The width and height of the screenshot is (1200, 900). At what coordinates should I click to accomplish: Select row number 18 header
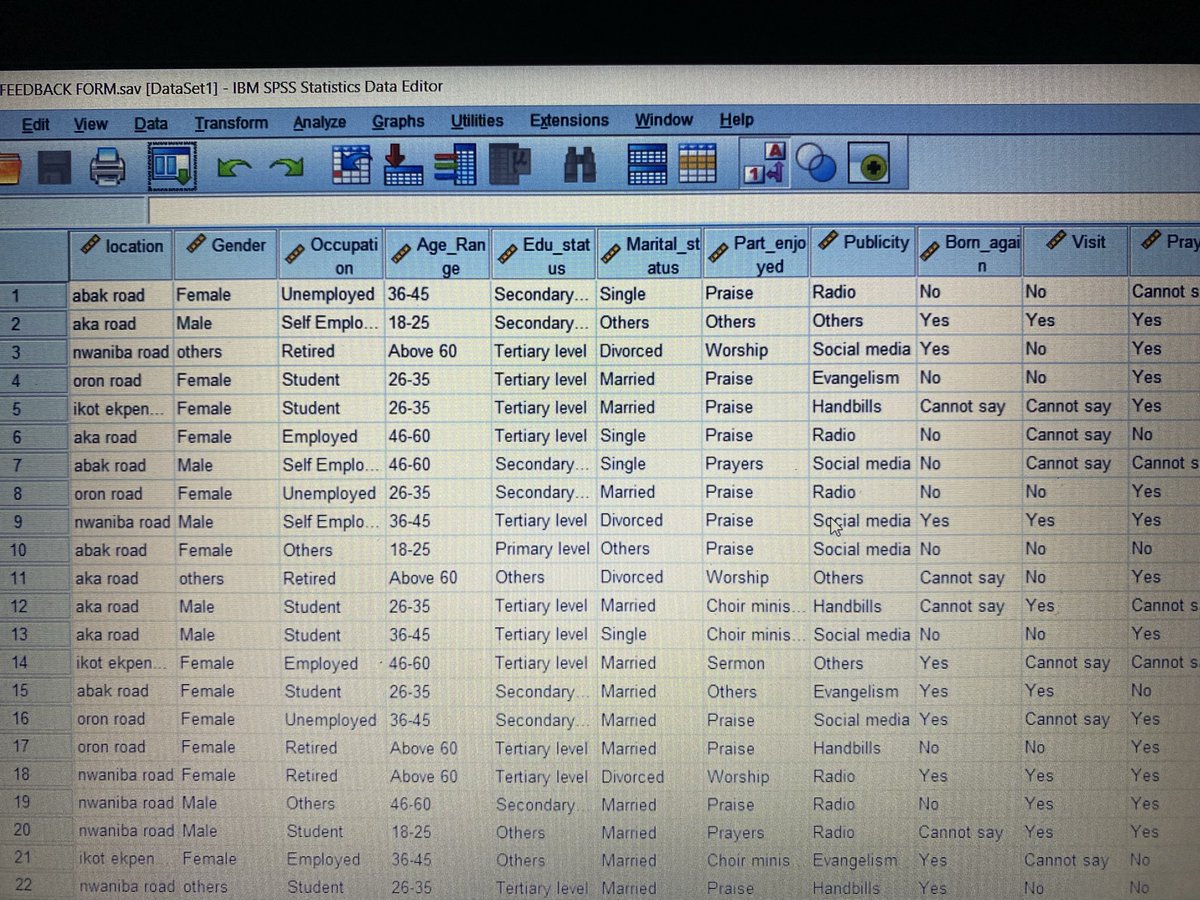pos(37,775)
